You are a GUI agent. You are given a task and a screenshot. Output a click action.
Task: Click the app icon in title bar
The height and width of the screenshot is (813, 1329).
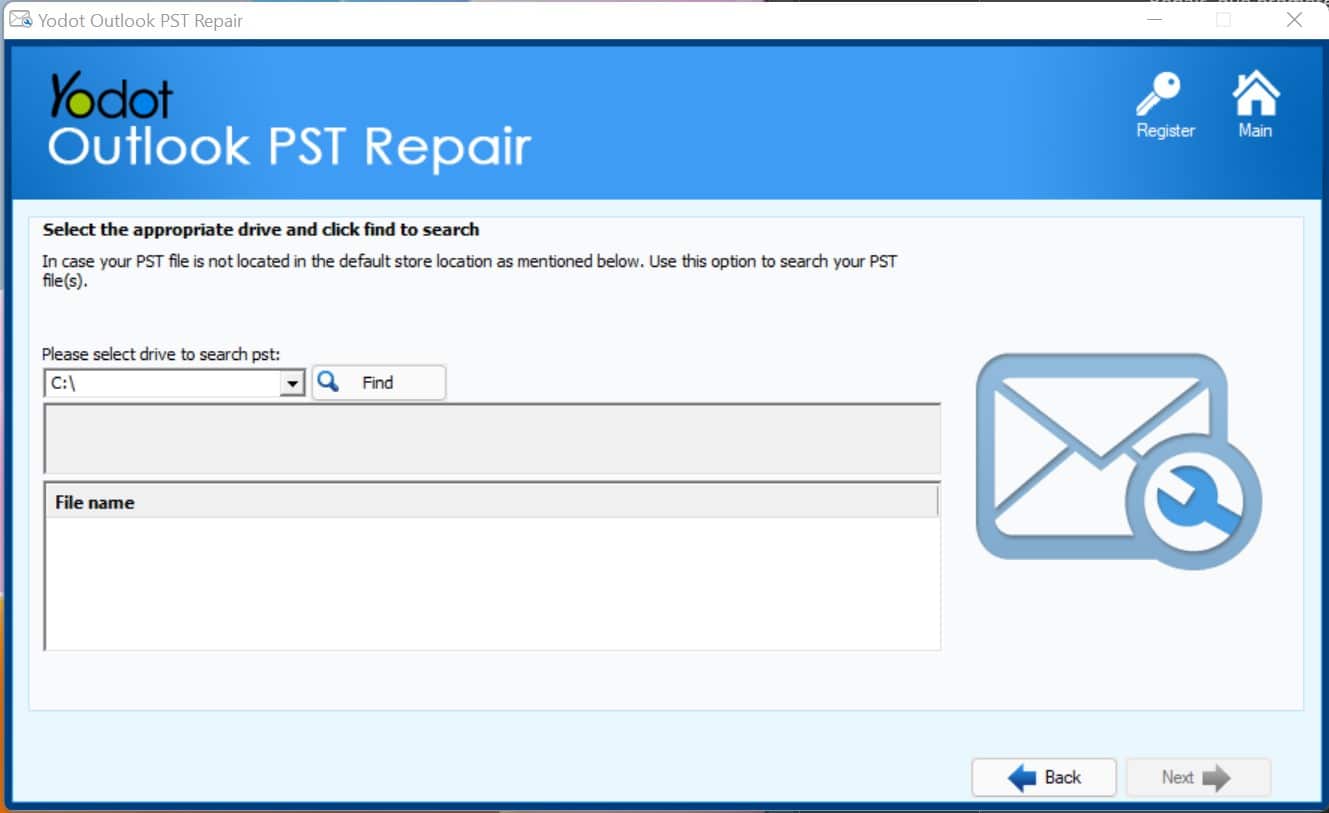tap(20, 20)
